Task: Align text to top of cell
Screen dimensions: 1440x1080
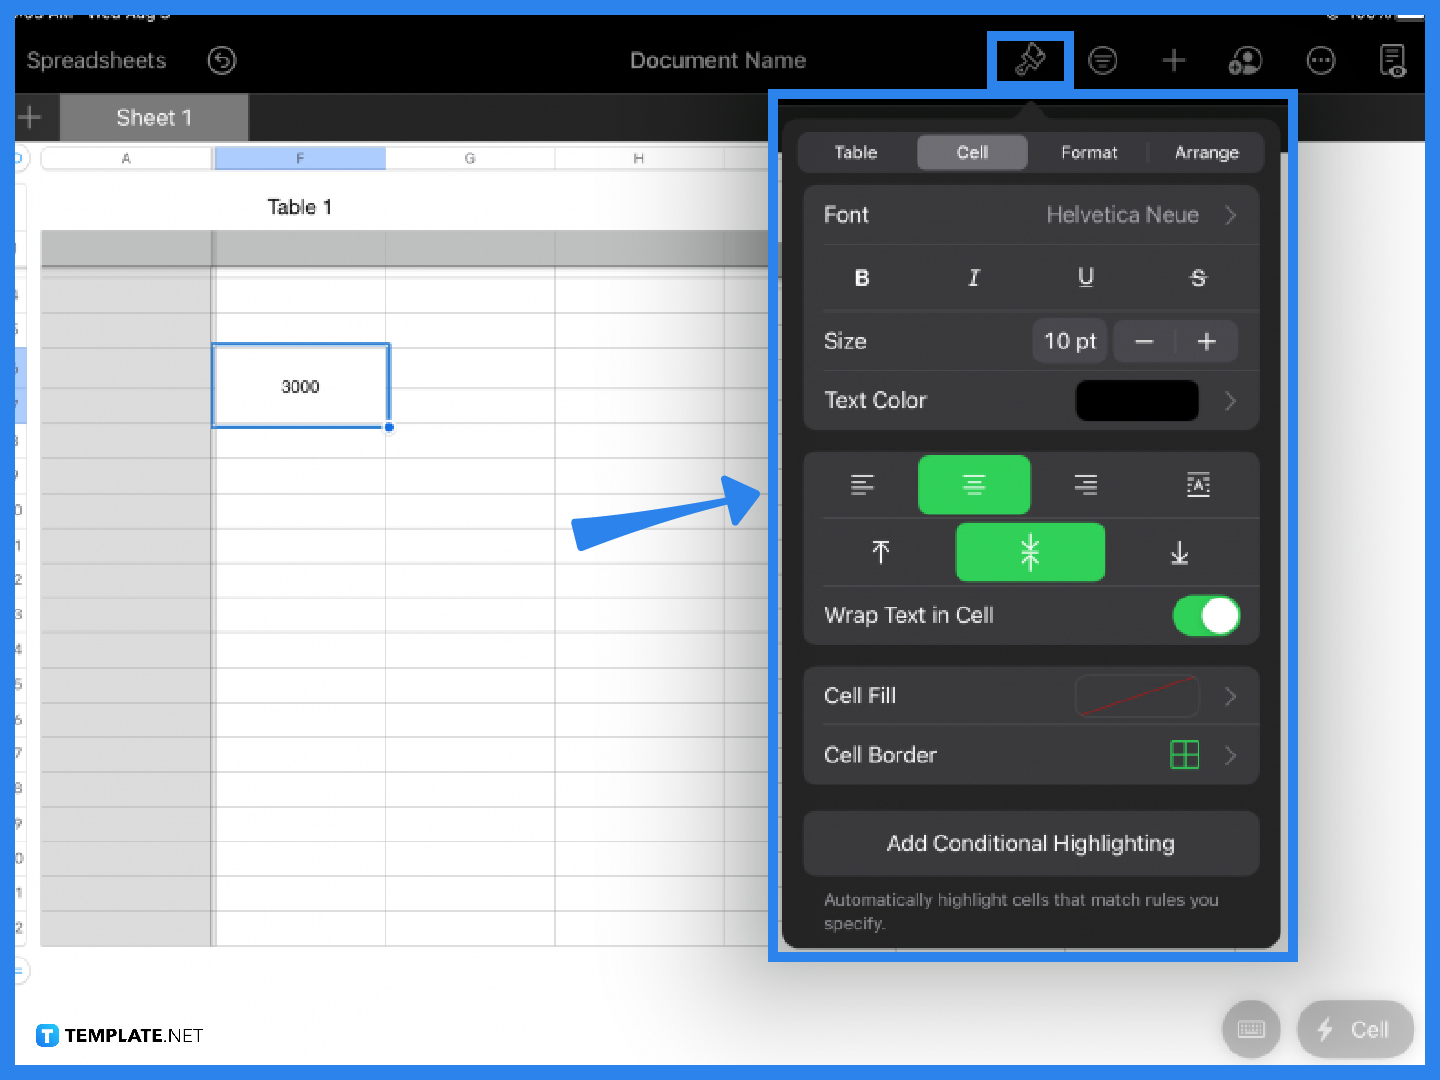Action: pos(881,552)
